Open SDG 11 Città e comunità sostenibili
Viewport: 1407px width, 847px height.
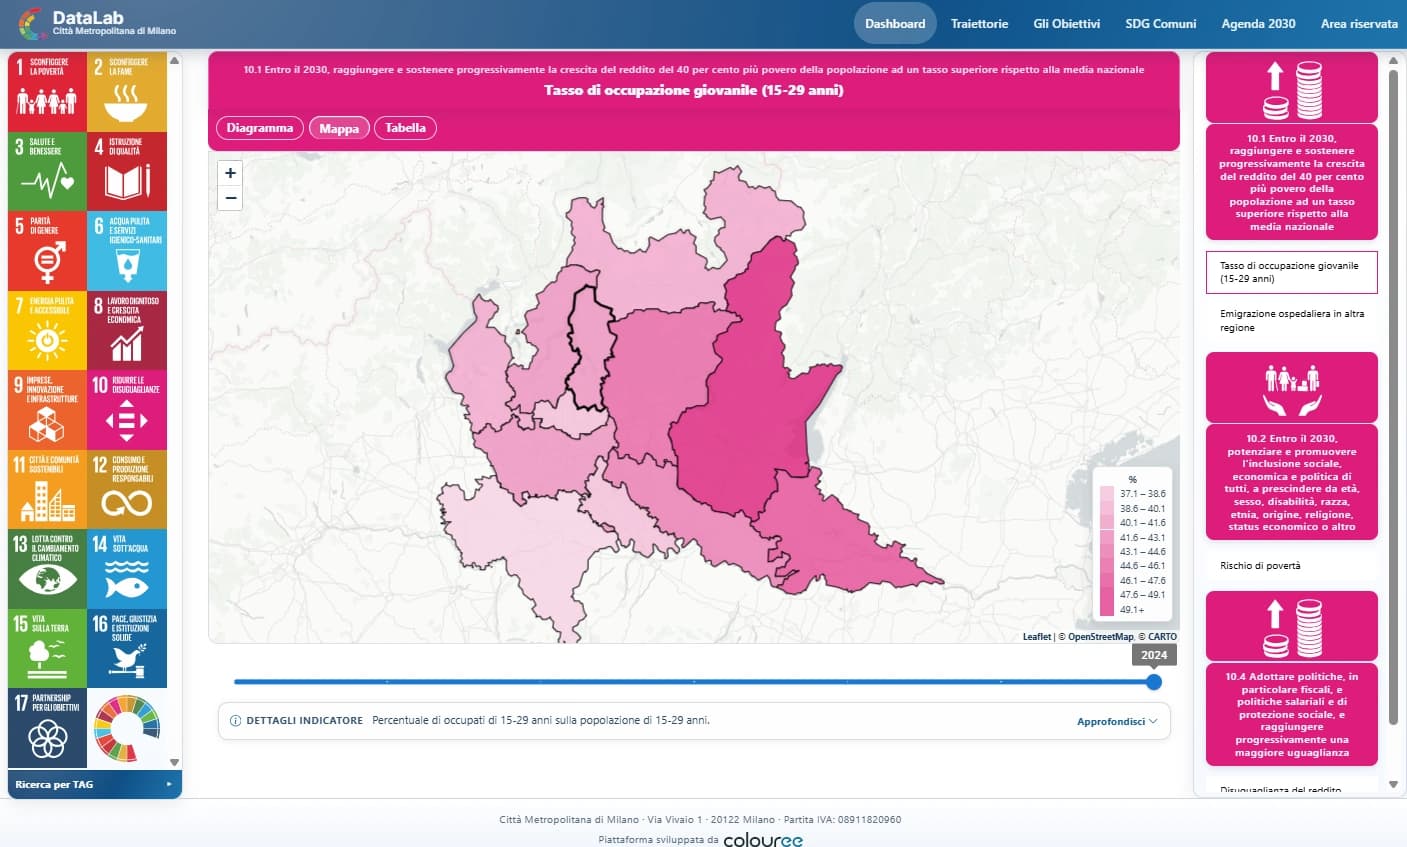click(x=47, y=489)
